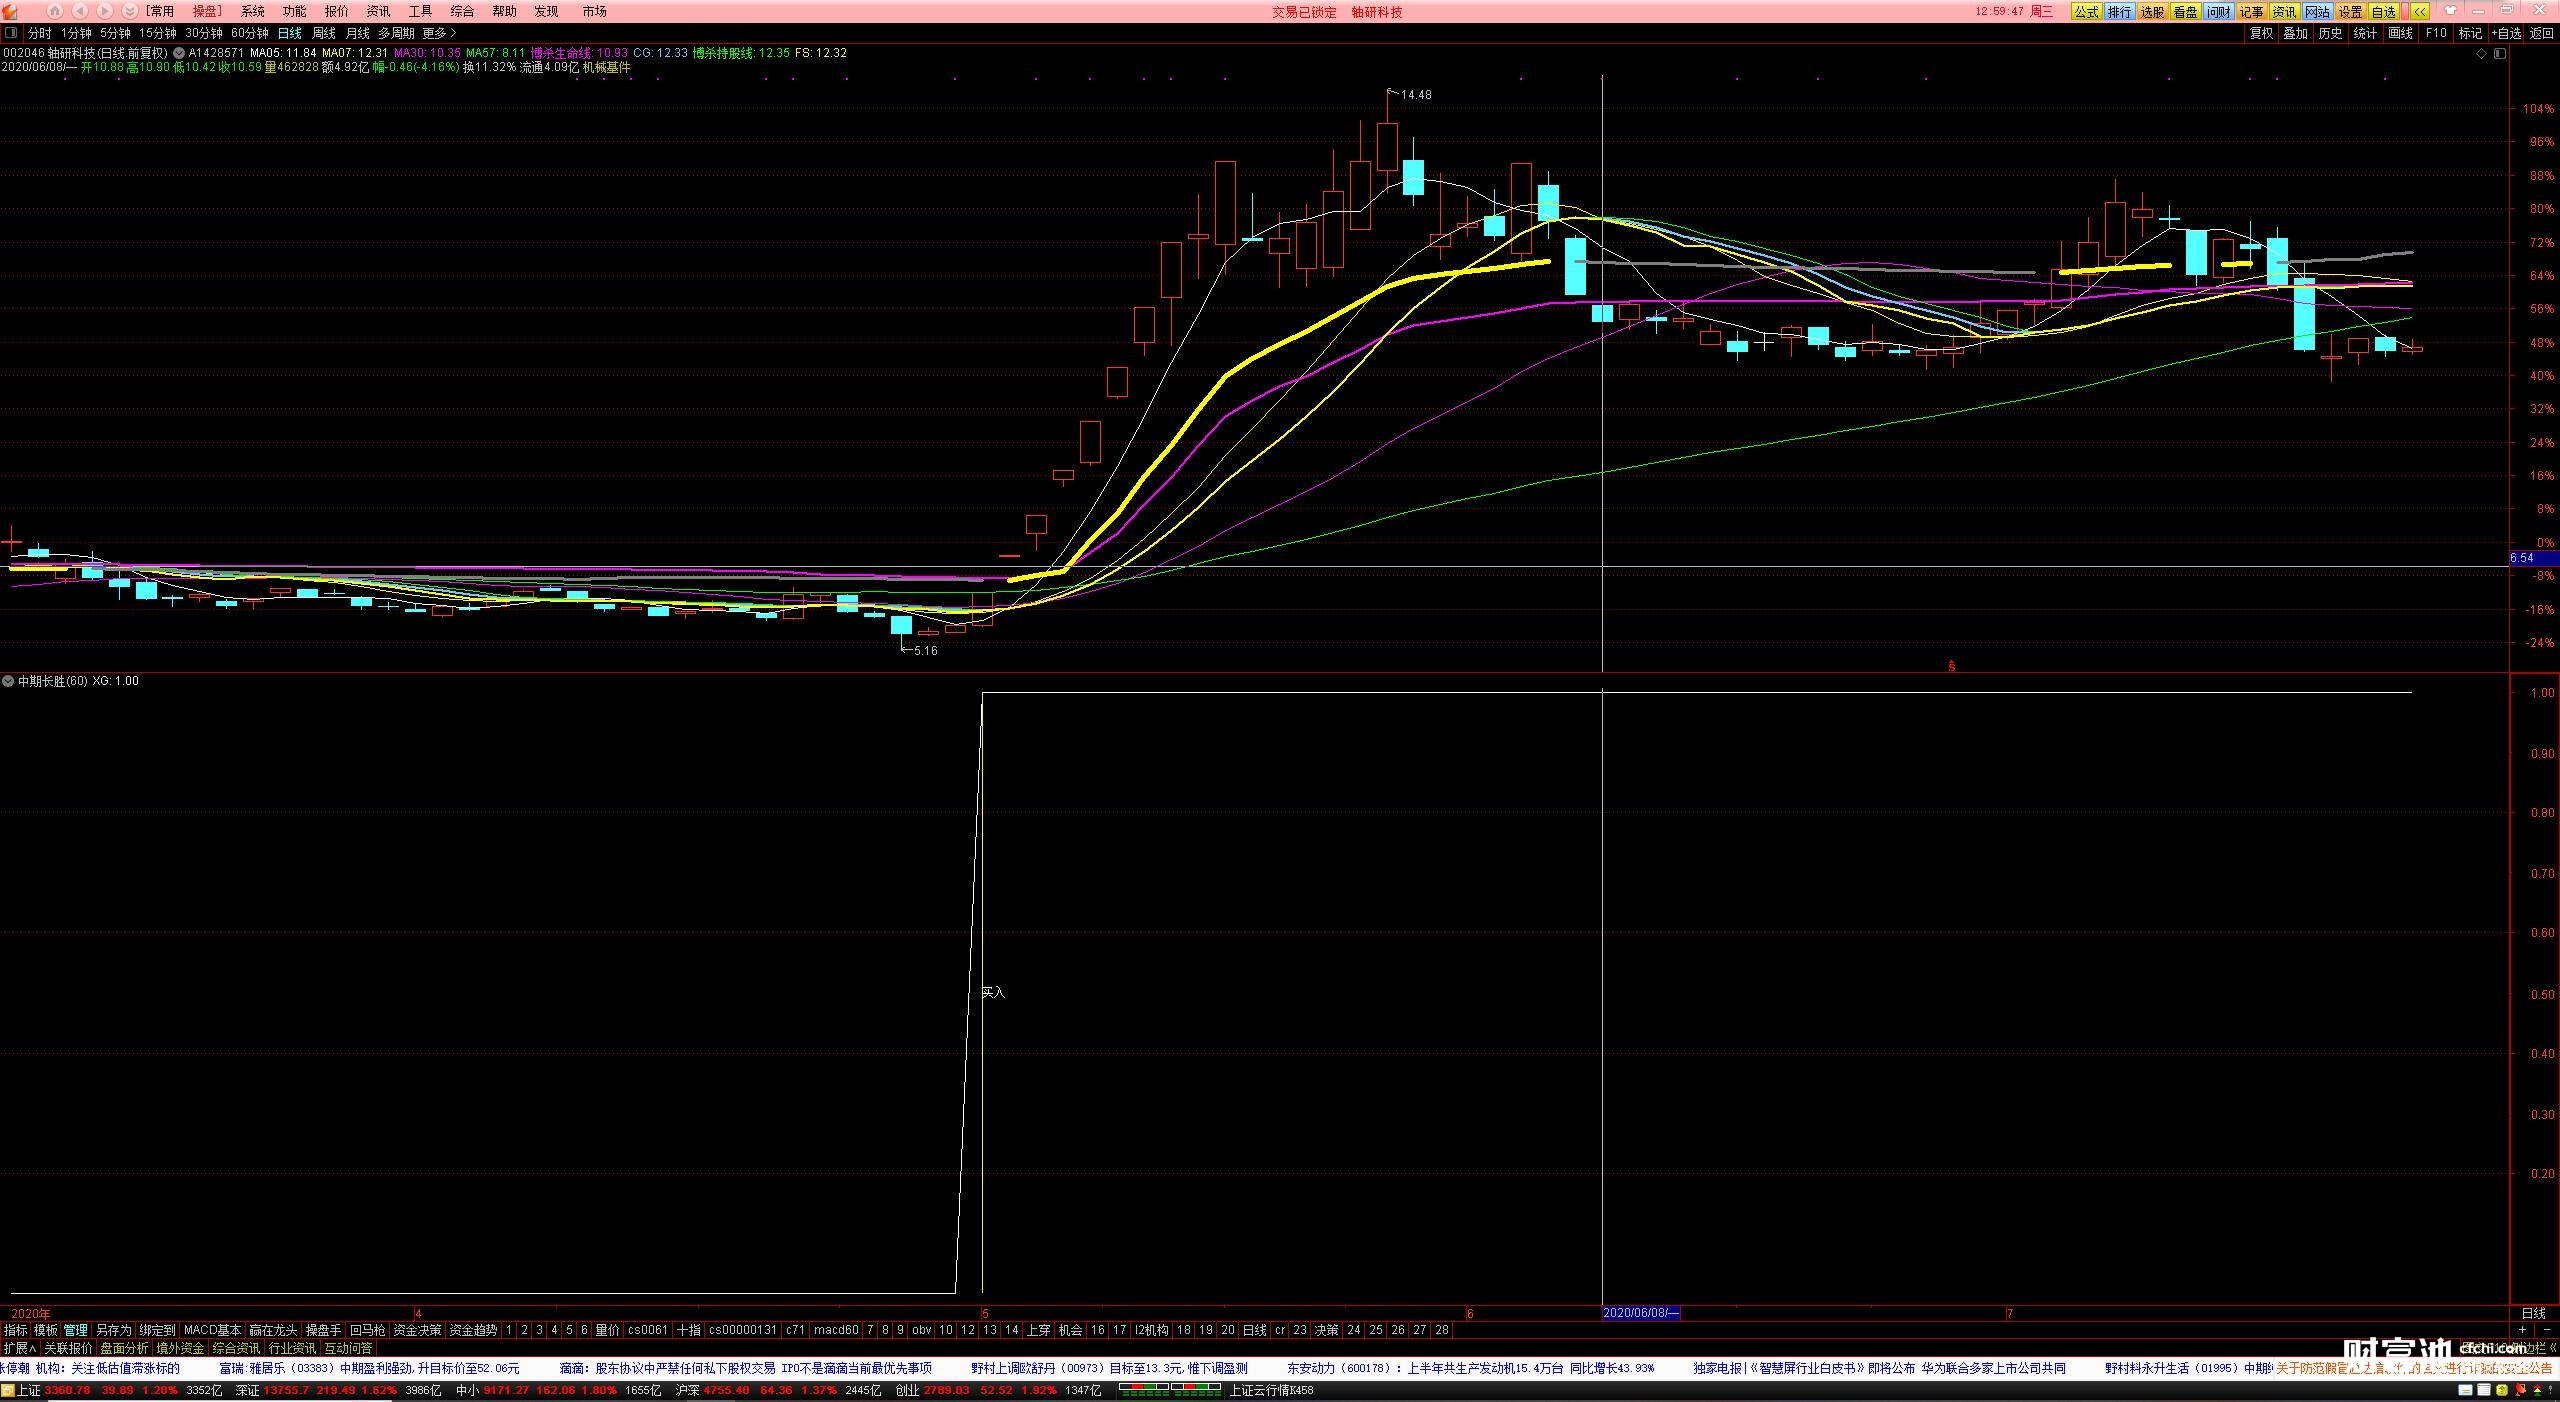Click the +自选 add to watchlist button
Viewport: 2560px width, 1402px height.
2506,33
